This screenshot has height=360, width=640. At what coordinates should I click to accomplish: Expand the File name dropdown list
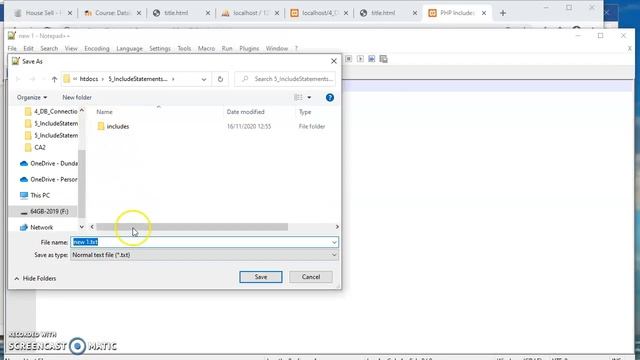click(x=334, y=242)
